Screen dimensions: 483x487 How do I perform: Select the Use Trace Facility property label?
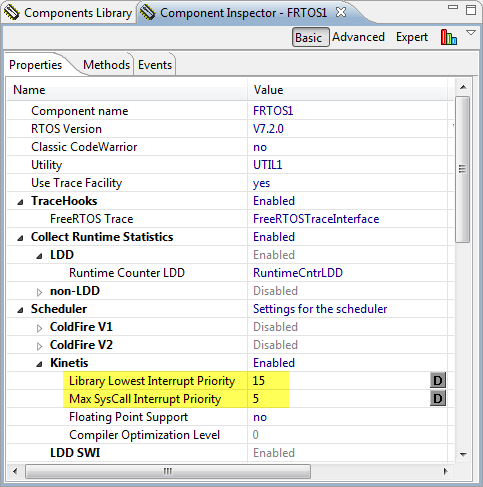pyautogui.click(x=76, y=183)
